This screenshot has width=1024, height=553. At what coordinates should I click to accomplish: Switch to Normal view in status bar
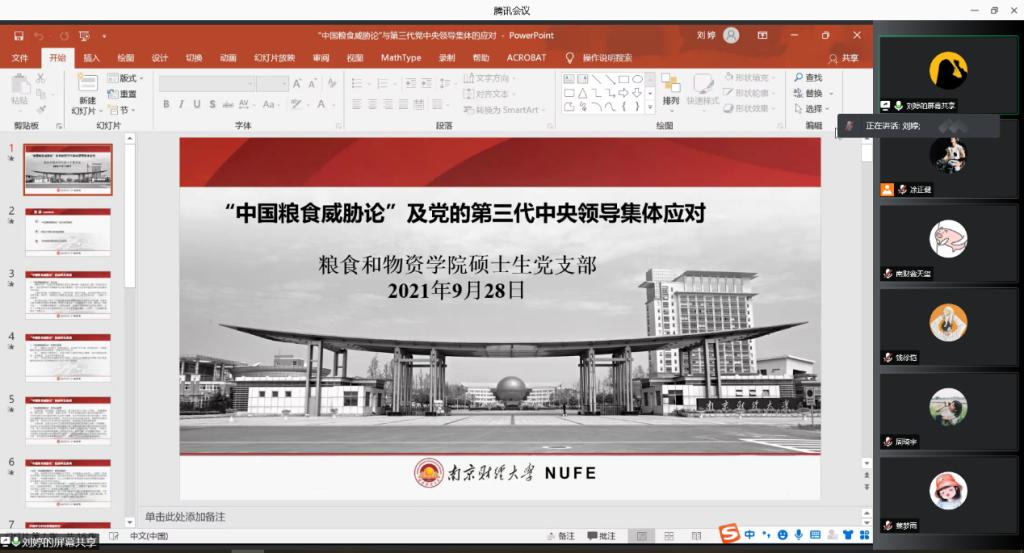point(641,536)
